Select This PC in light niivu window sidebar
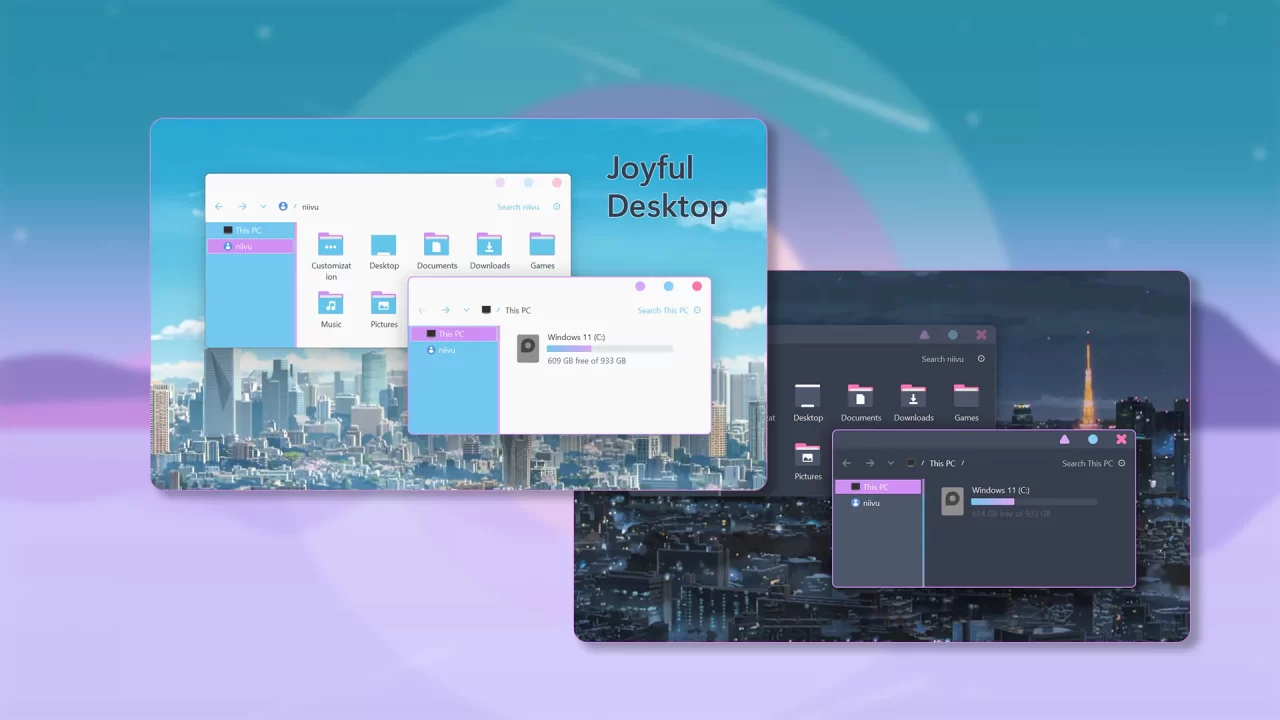 tap(251, 230)
